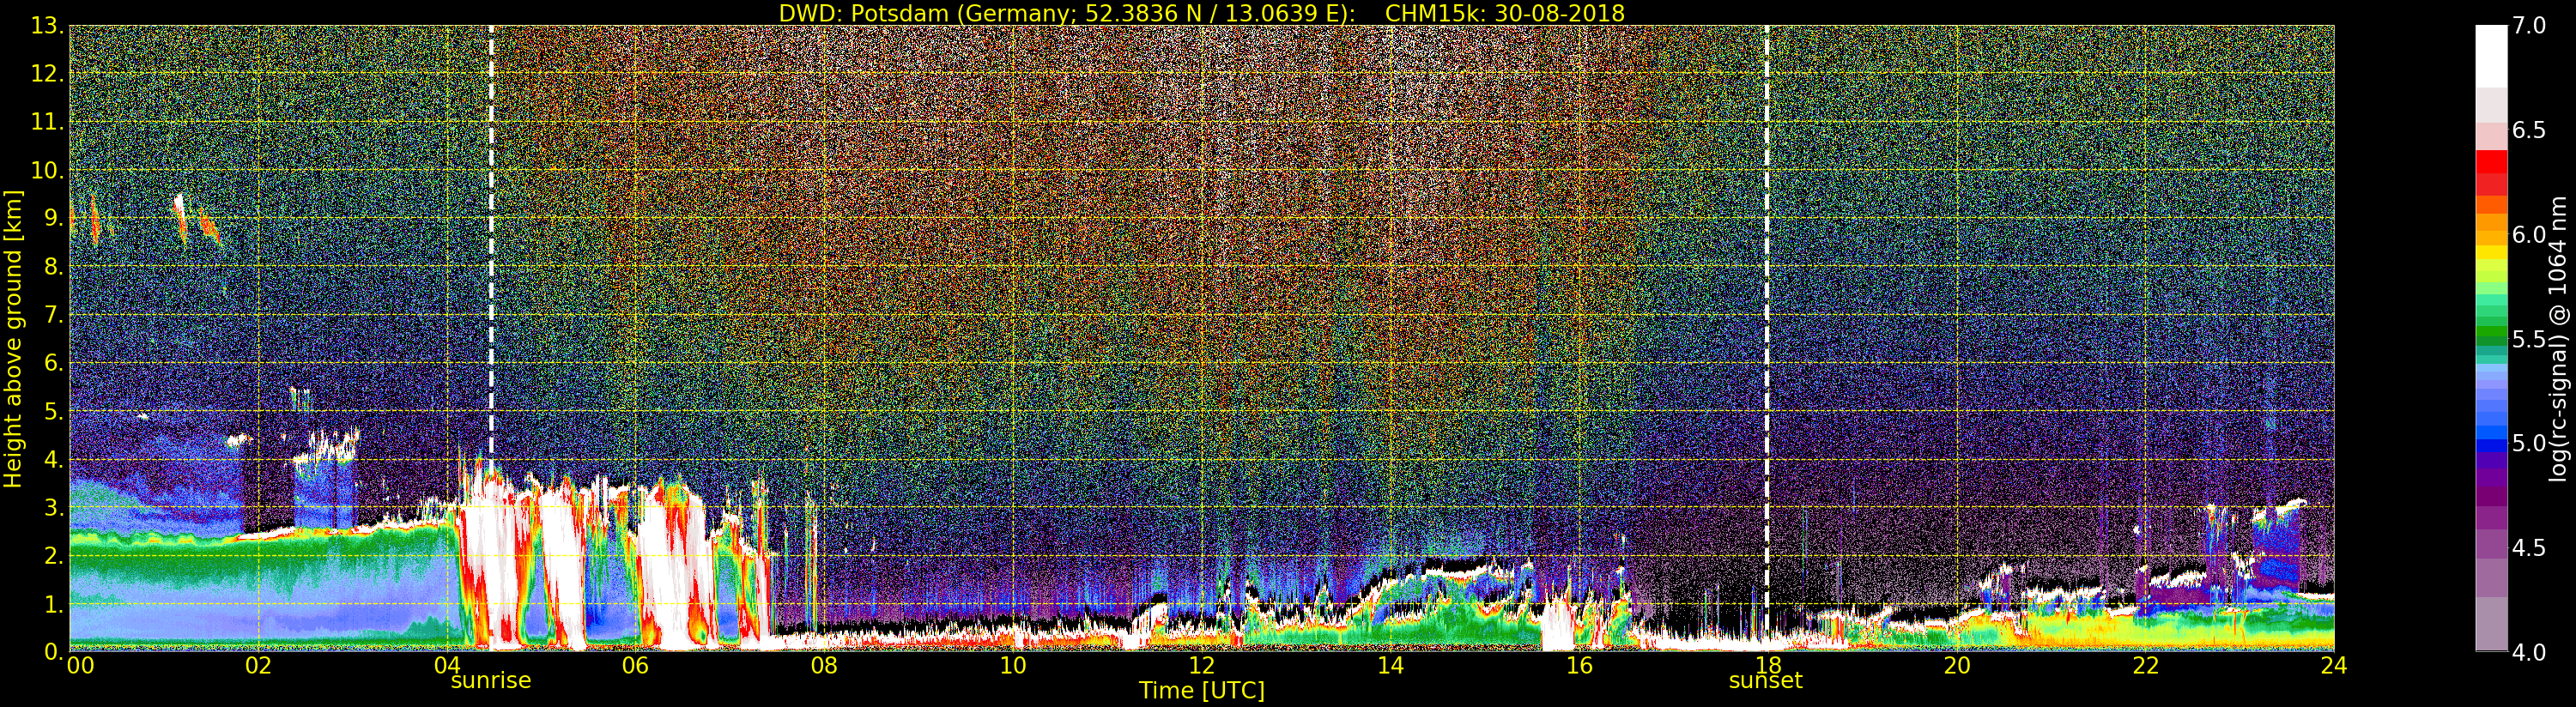Select the '06' time axis tick label
Screen dimensions: 2576x707
635,666
